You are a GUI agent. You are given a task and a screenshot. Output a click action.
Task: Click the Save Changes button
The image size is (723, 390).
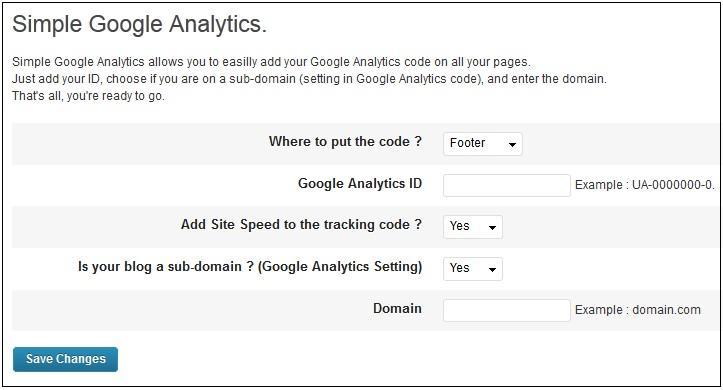[65, 359]
